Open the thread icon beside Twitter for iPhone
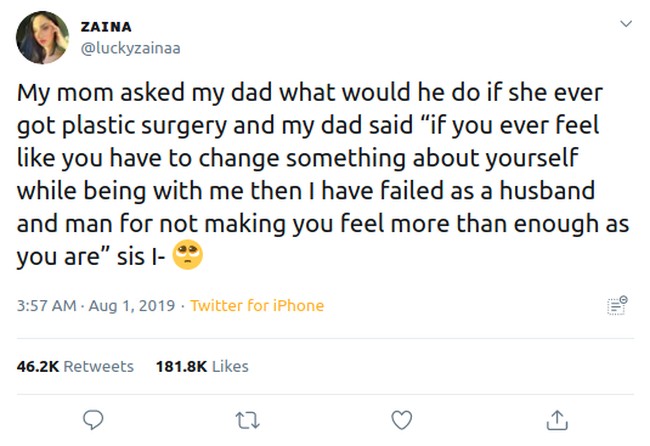 pyautogui.click(x=617, y=305)
